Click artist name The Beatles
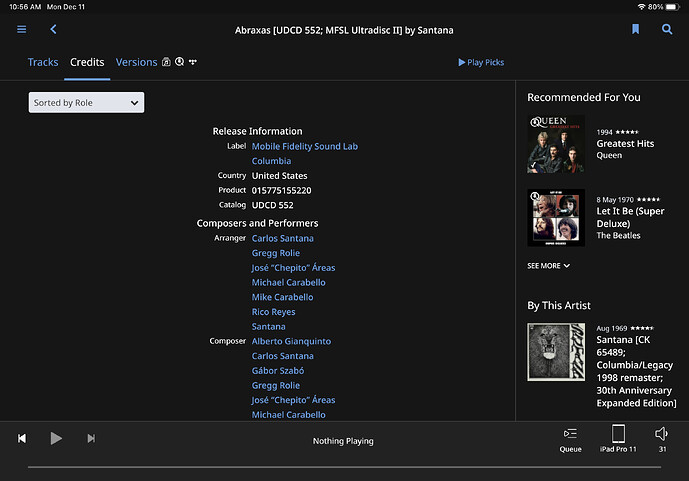Image resolution: width=689 pixels, height=481 pixels. tap(618, 236)
